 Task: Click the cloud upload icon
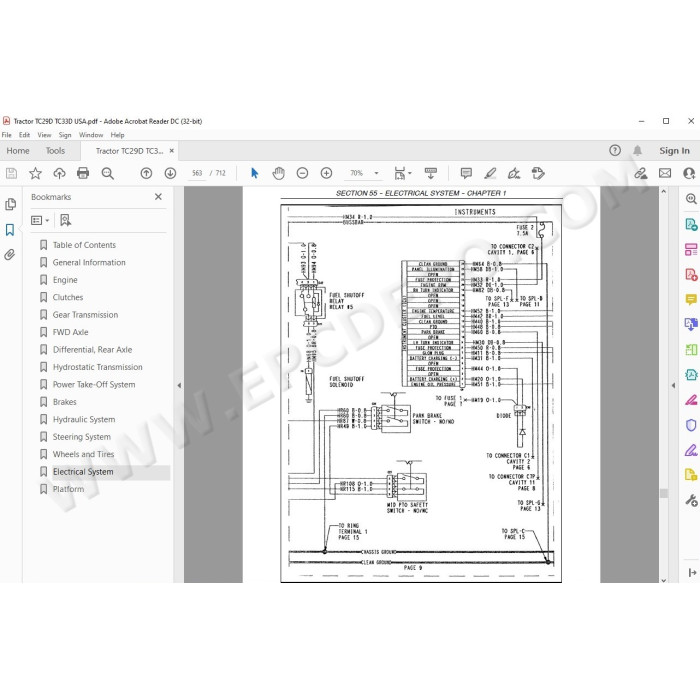(x=59, y=173)
